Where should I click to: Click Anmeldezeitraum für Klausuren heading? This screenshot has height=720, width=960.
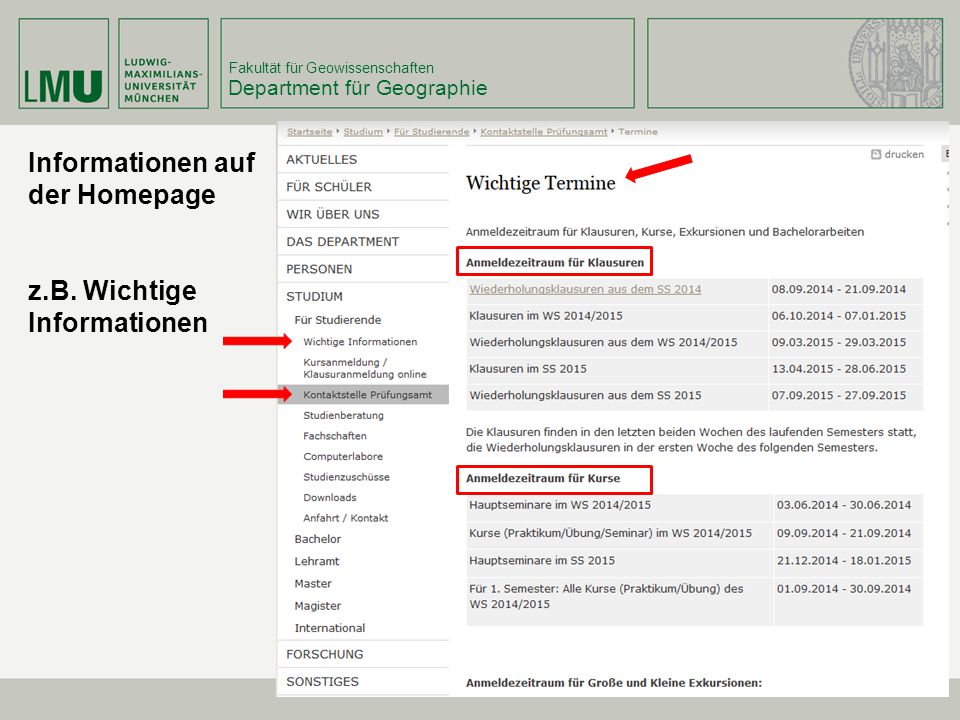pyautogui.click(x=555, y=262)
